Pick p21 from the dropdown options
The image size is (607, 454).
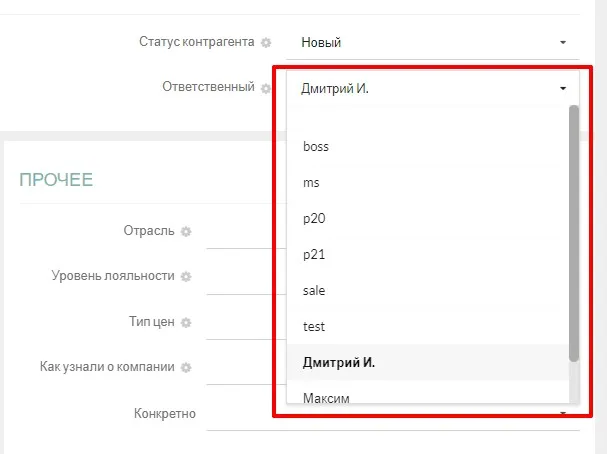click(314, 254)
